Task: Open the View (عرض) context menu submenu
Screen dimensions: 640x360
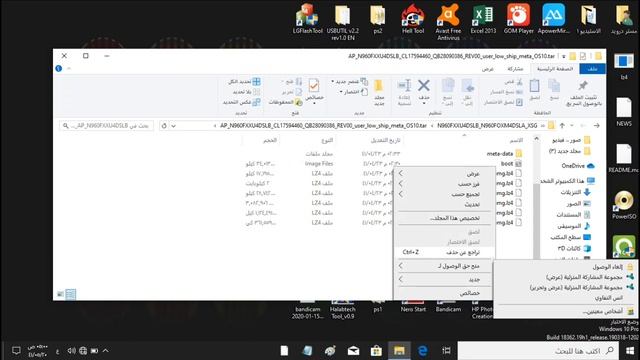Action: coord(444,173)
